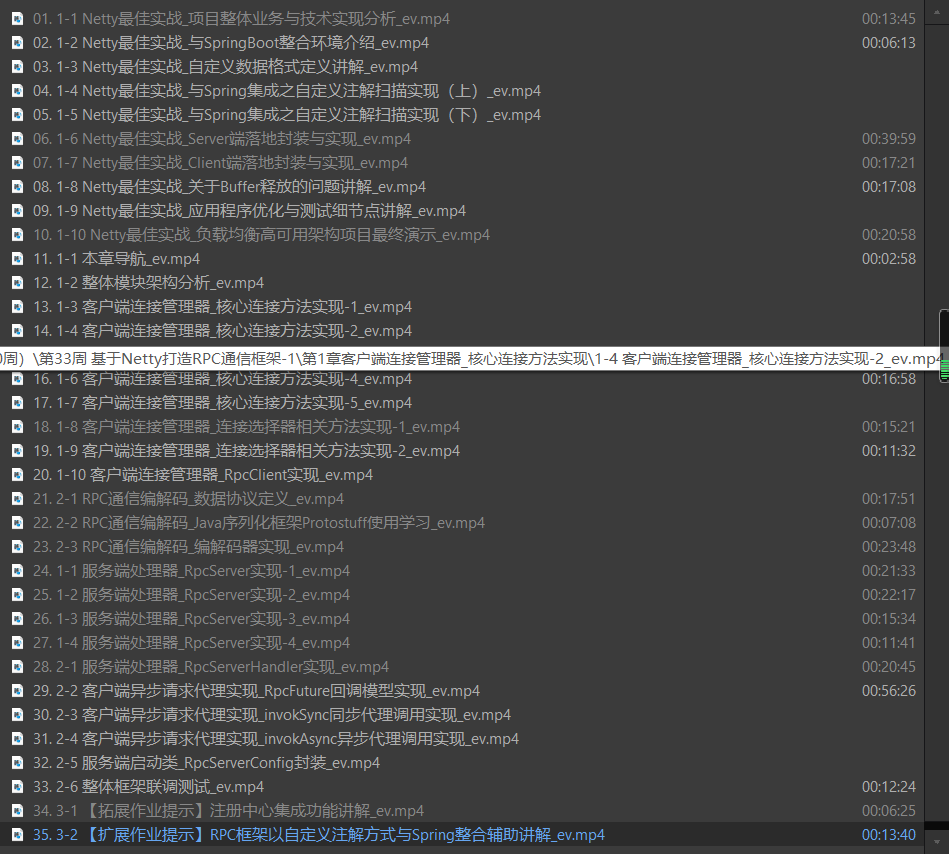Image resolution: width=949 pixels, height=854 pixels.
Task: Click the icon for 08. 1-8 关于Buffer释放的问题讲解
Action: coord(18,187)
